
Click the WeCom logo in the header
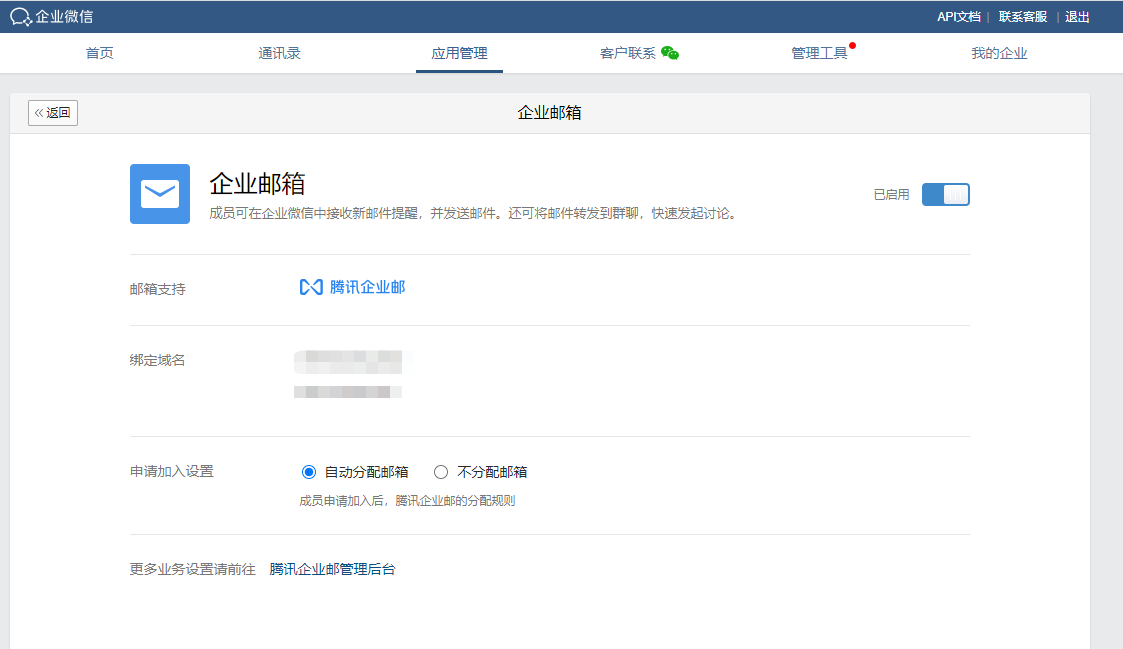[52, 16]
